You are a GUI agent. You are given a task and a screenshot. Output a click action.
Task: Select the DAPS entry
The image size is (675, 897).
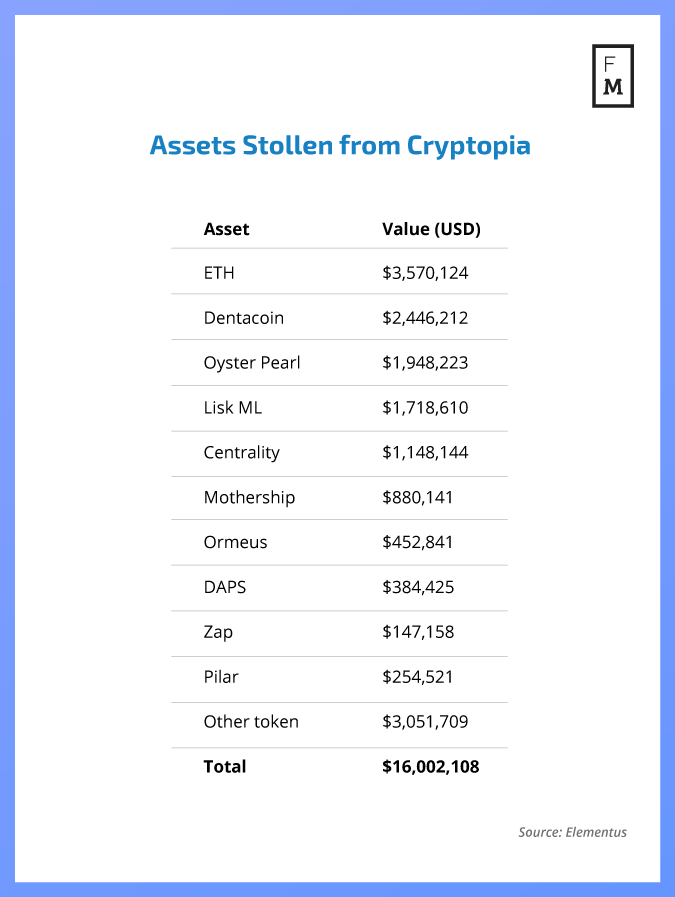coord(224,587)
